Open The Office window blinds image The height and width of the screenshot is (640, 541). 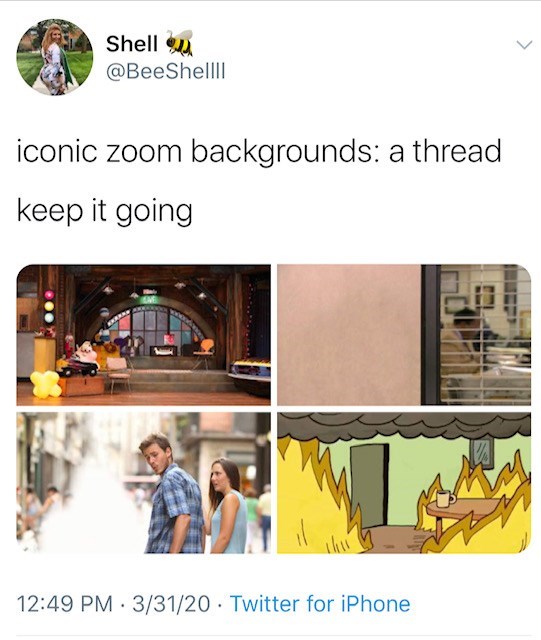404,335
